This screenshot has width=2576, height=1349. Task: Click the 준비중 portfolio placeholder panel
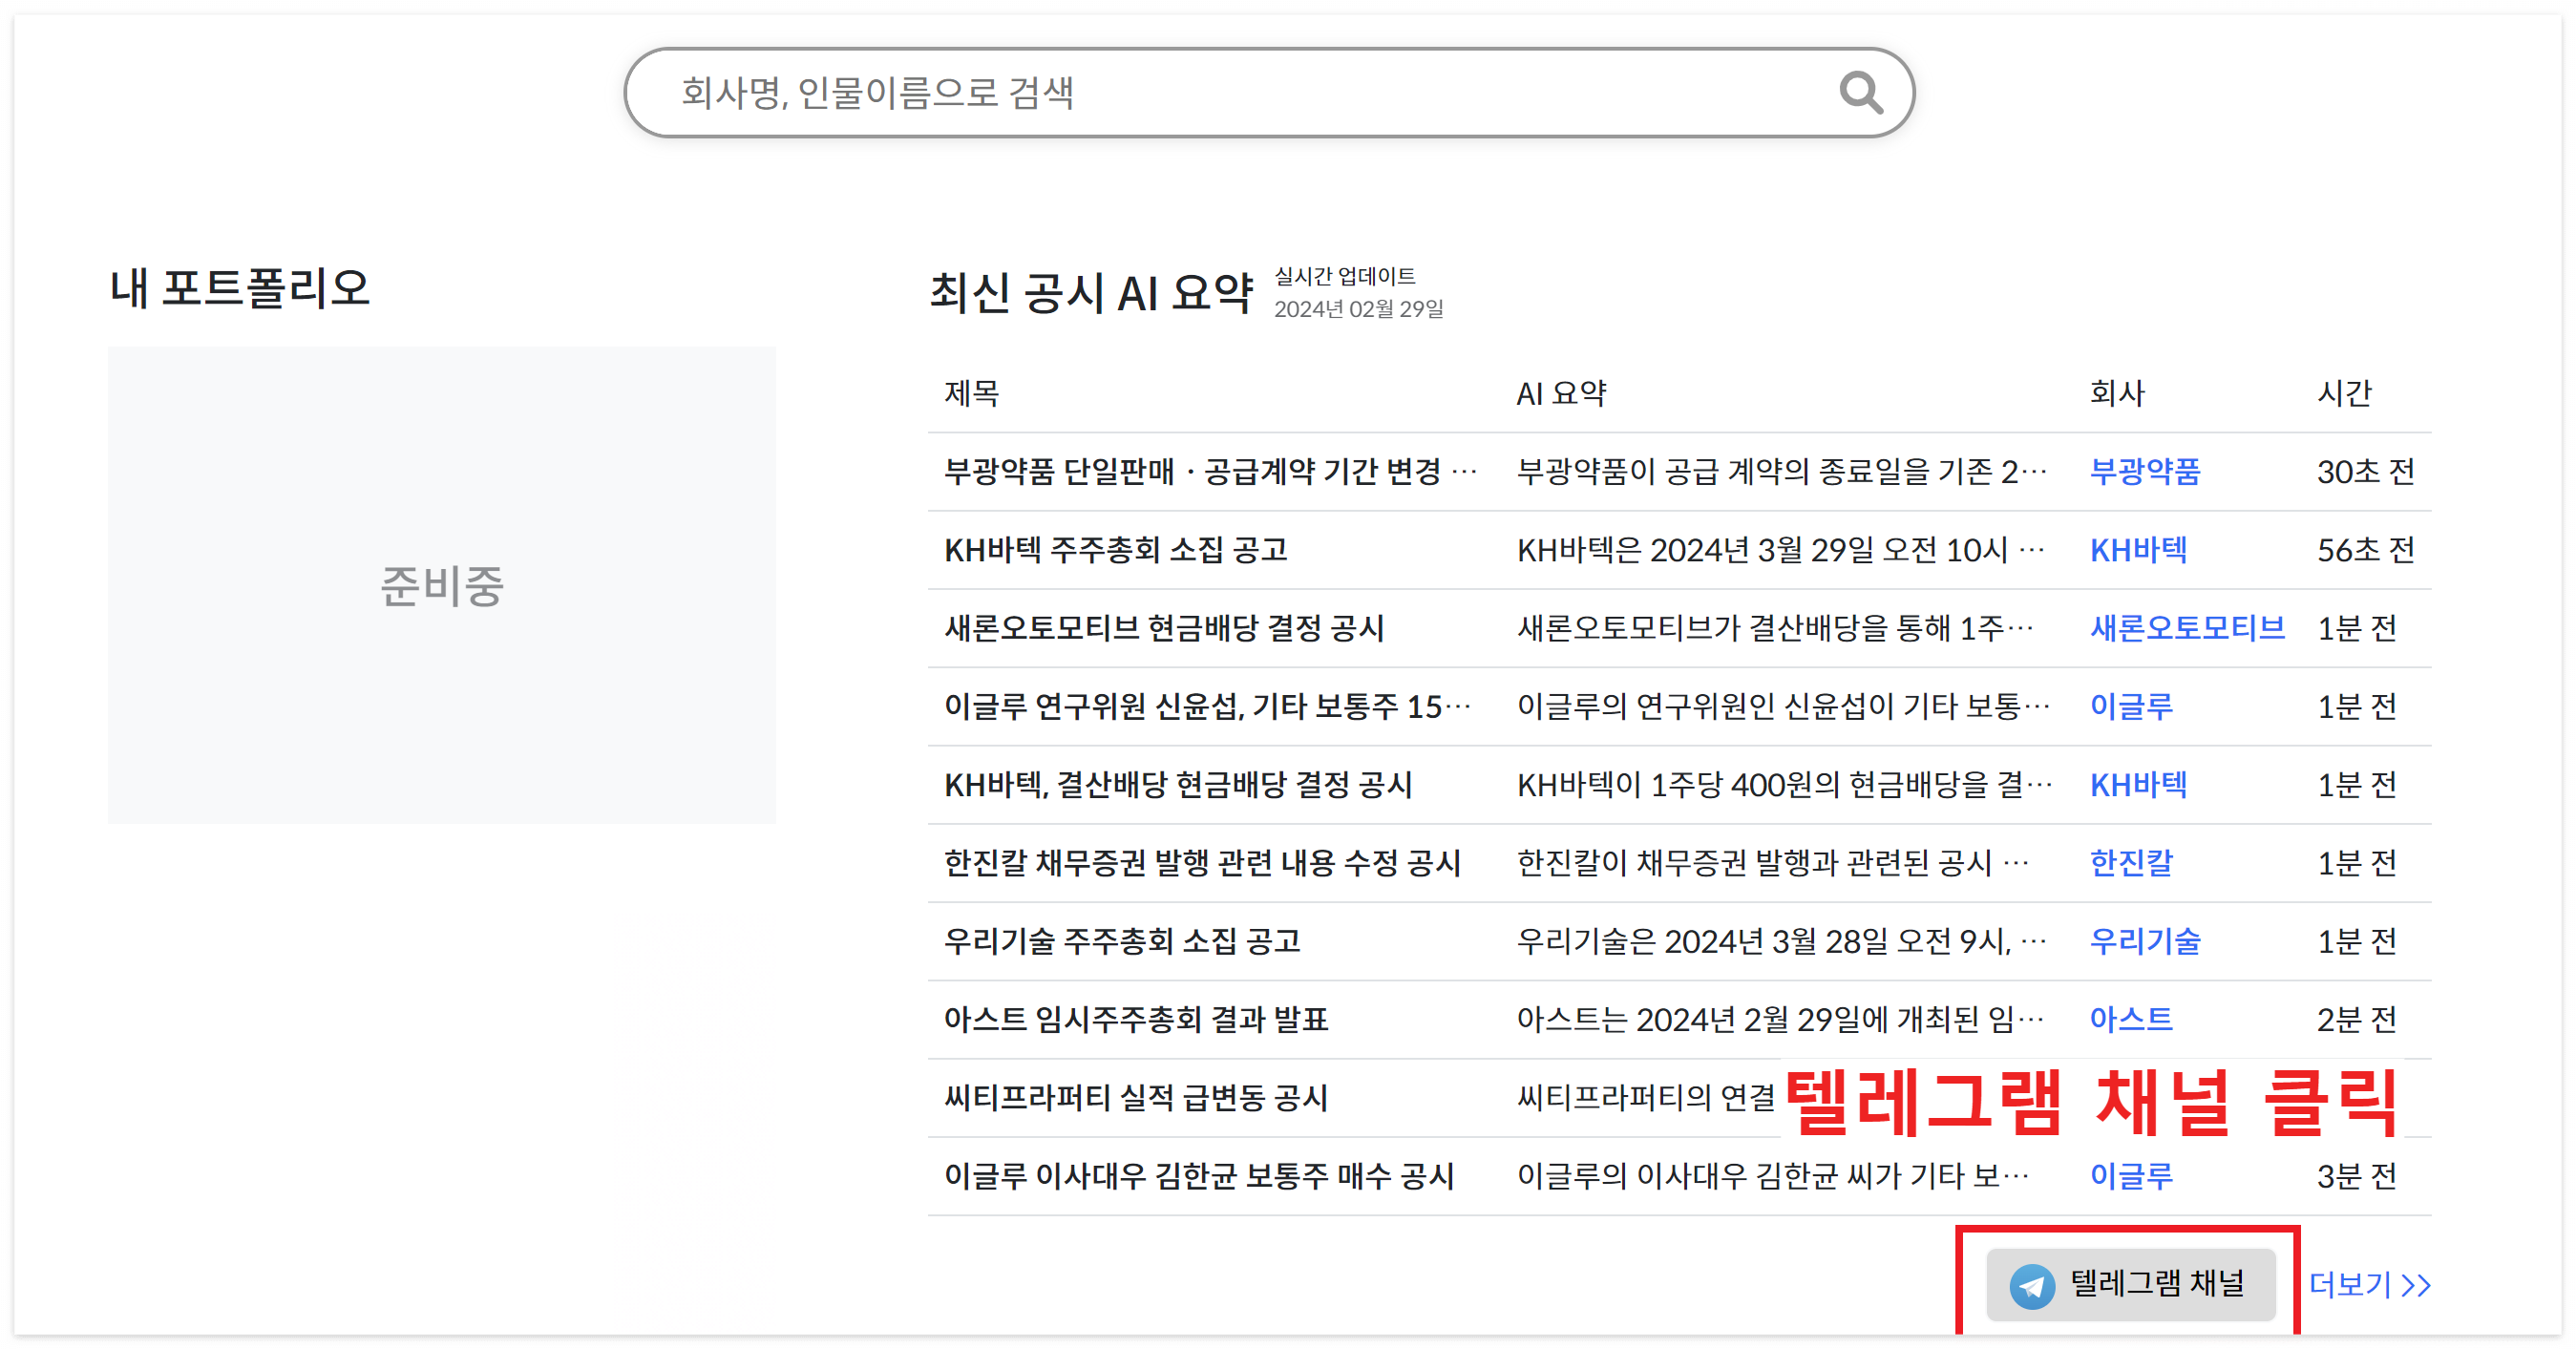pyautogui.click(x=441, y=586)
